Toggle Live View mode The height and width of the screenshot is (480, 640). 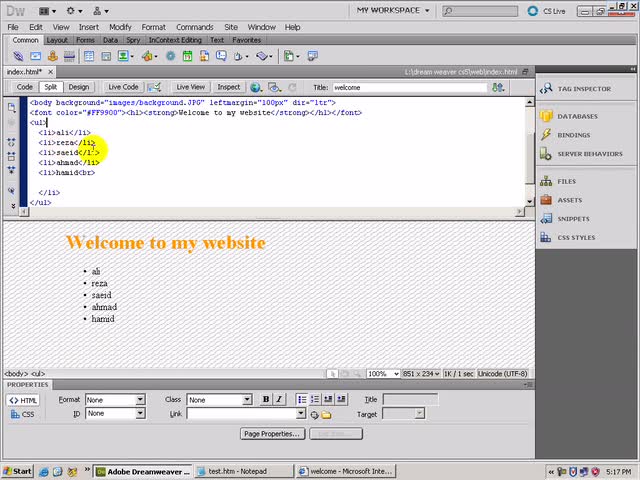190,87
